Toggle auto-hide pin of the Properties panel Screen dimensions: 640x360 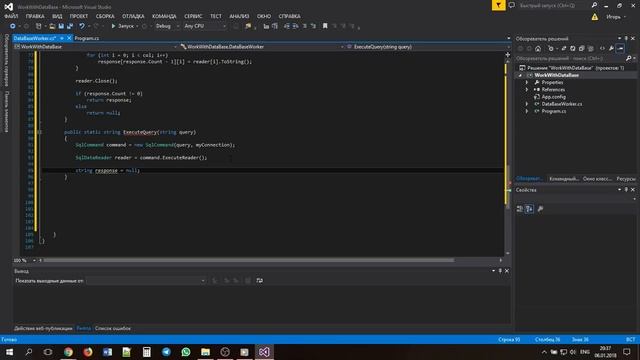pyautogui.click(x=626, y=190)
